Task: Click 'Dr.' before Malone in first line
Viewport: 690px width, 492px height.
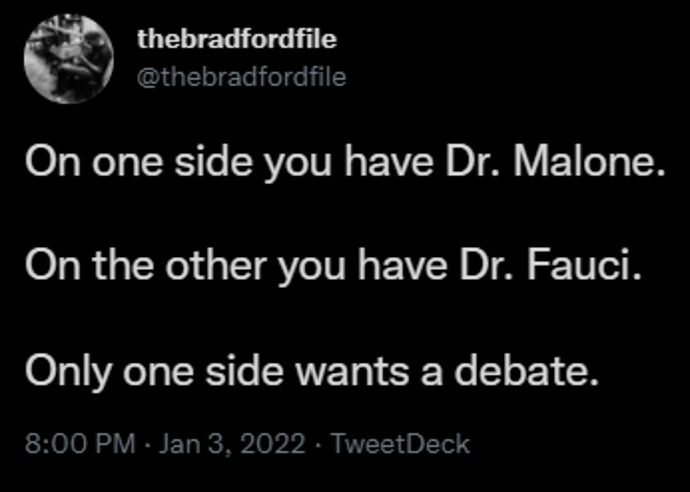Action: tap(473, 162)
